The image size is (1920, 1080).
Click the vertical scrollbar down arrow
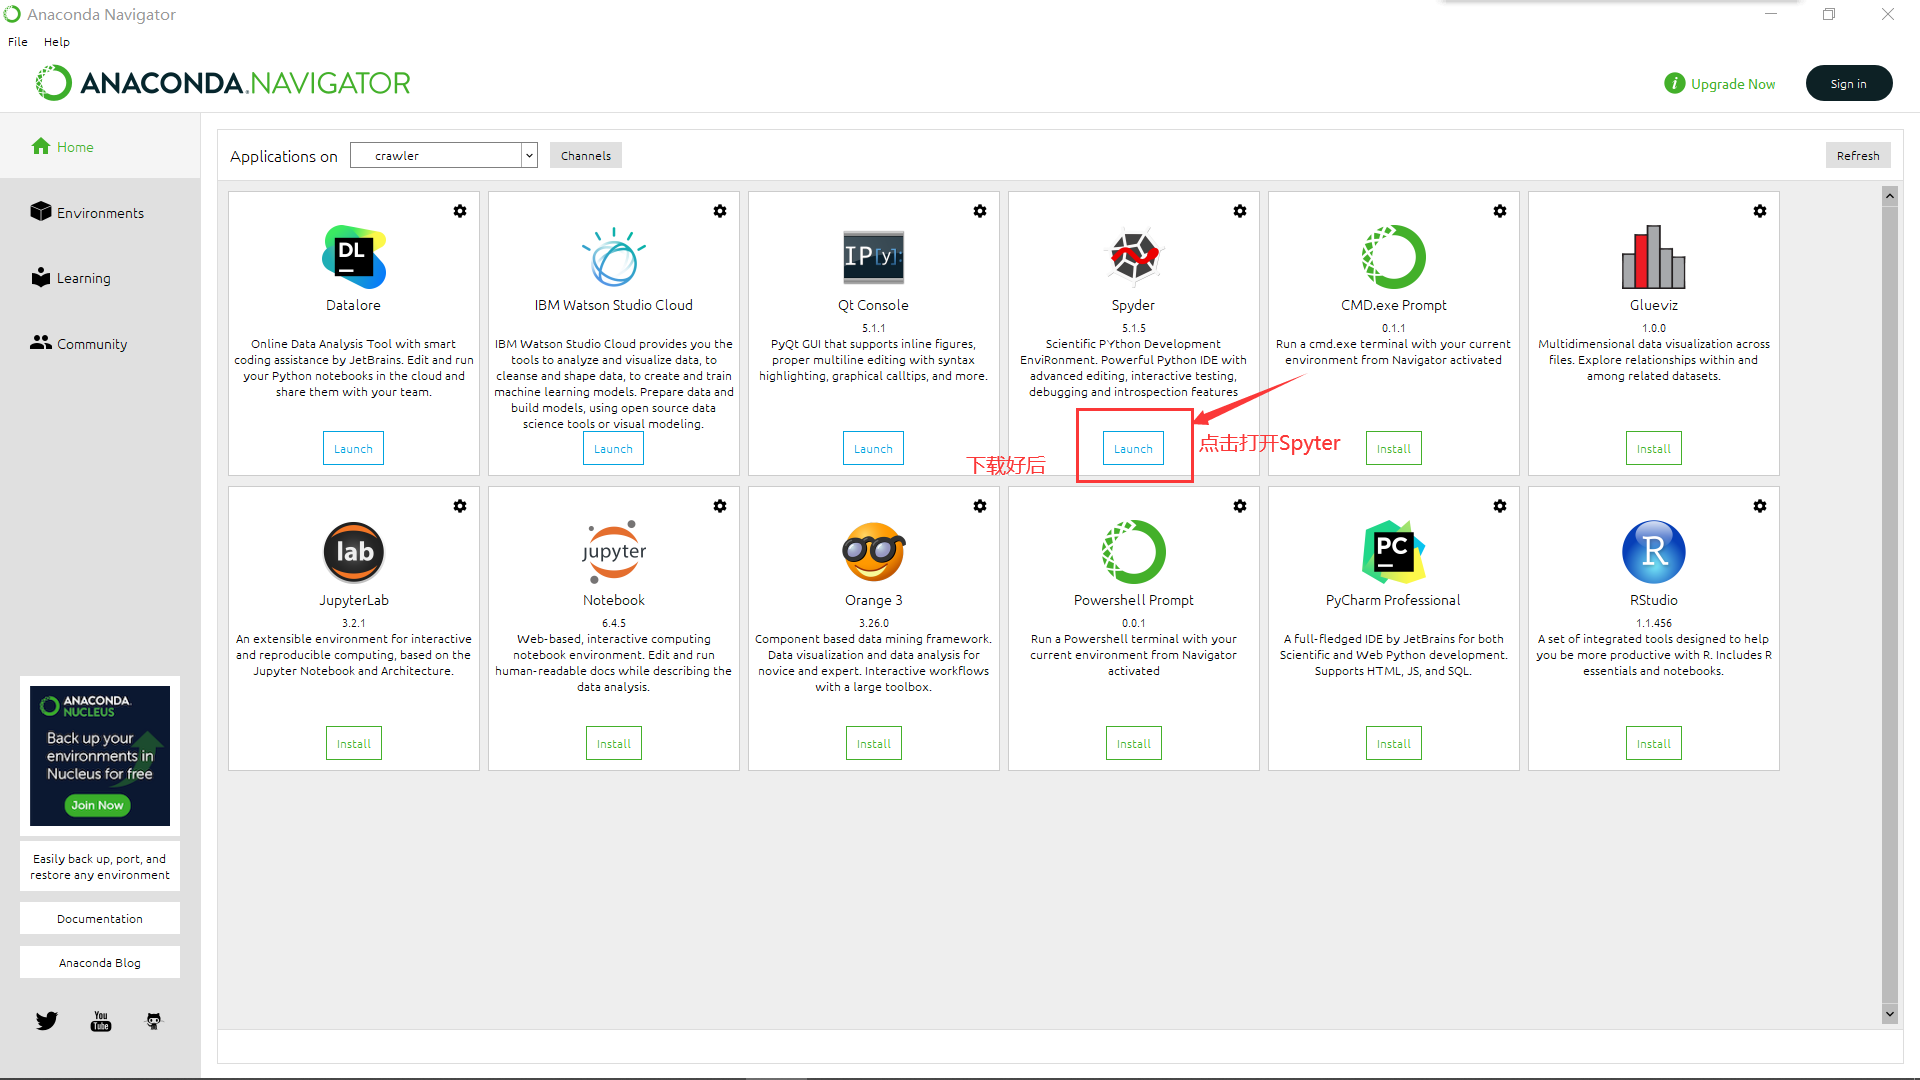[1889, 1014]
